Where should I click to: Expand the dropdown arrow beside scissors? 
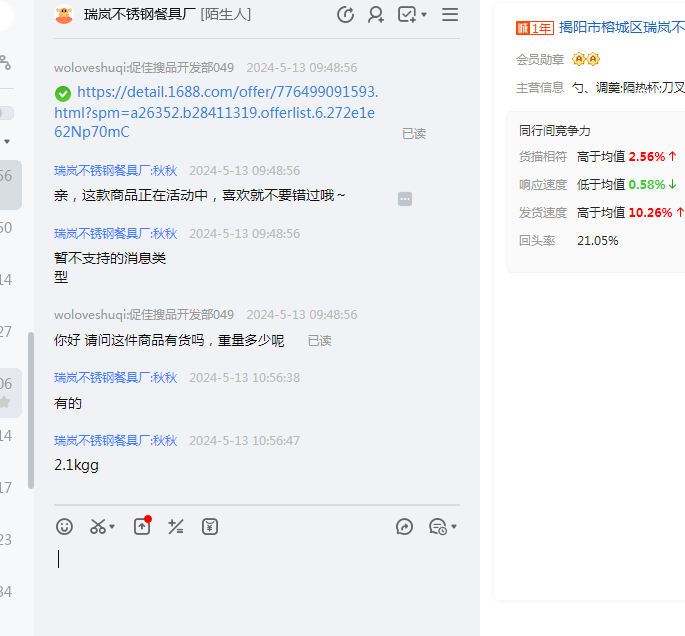pyautogui.click(x=112, y=527)
